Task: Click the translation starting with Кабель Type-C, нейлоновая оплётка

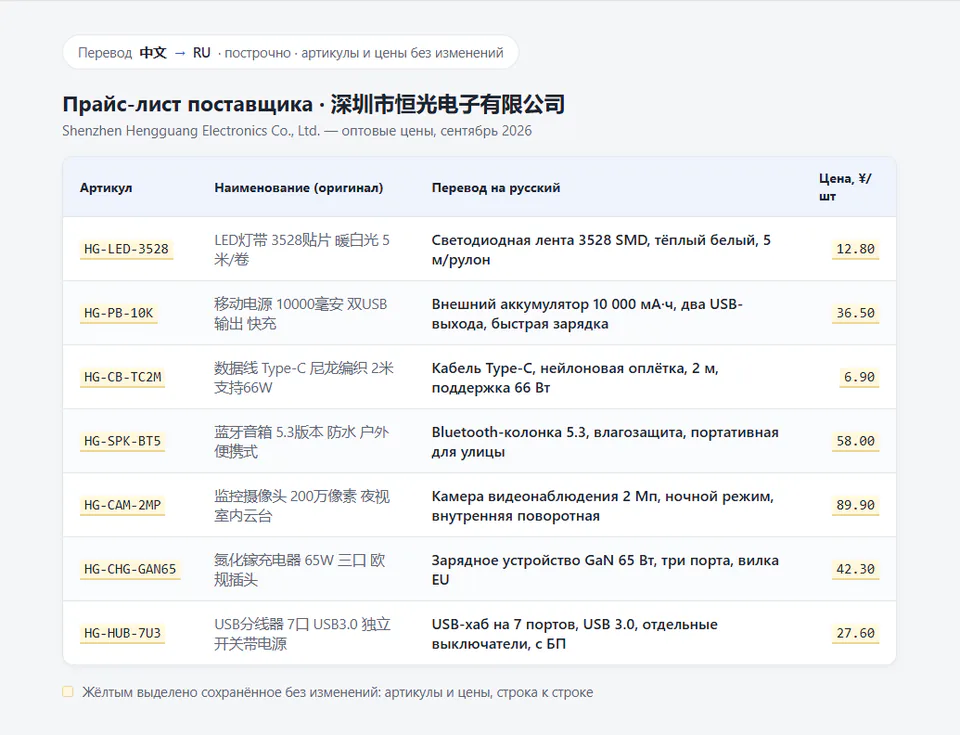Action: (x=576, y=377)
